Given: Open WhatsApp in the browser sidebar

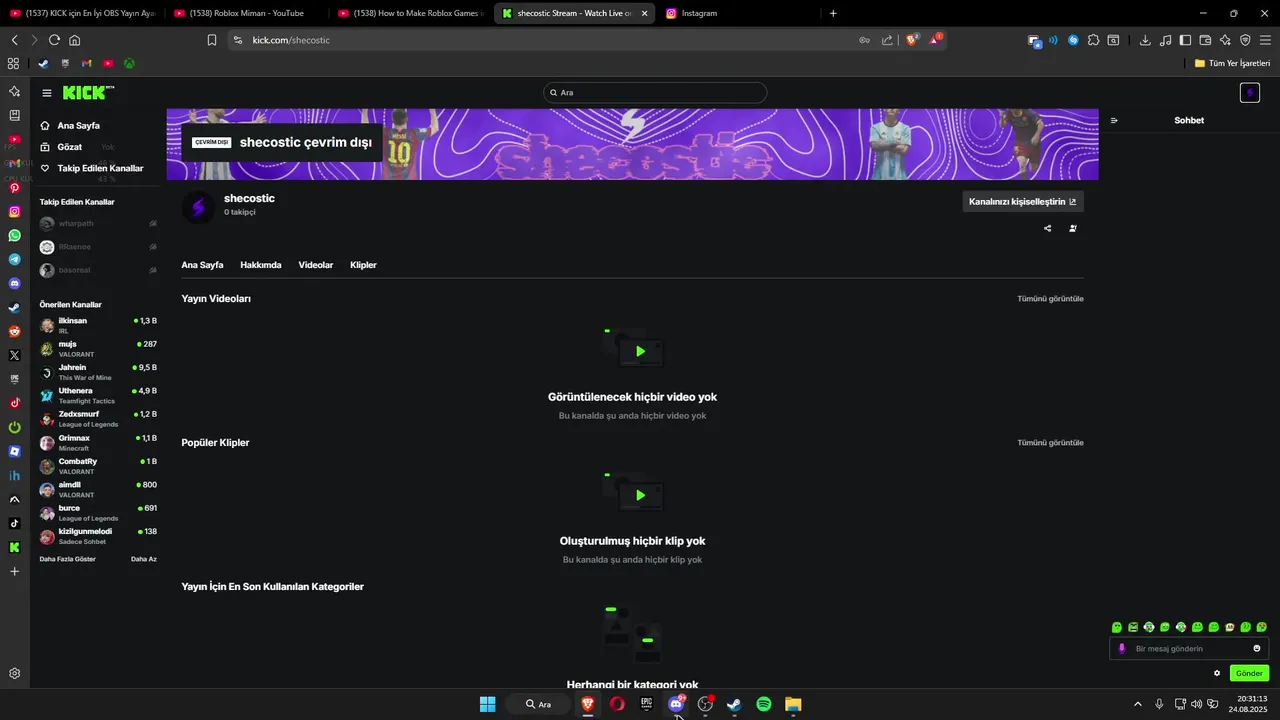Looking at the screenshot, I should point(14,236).
